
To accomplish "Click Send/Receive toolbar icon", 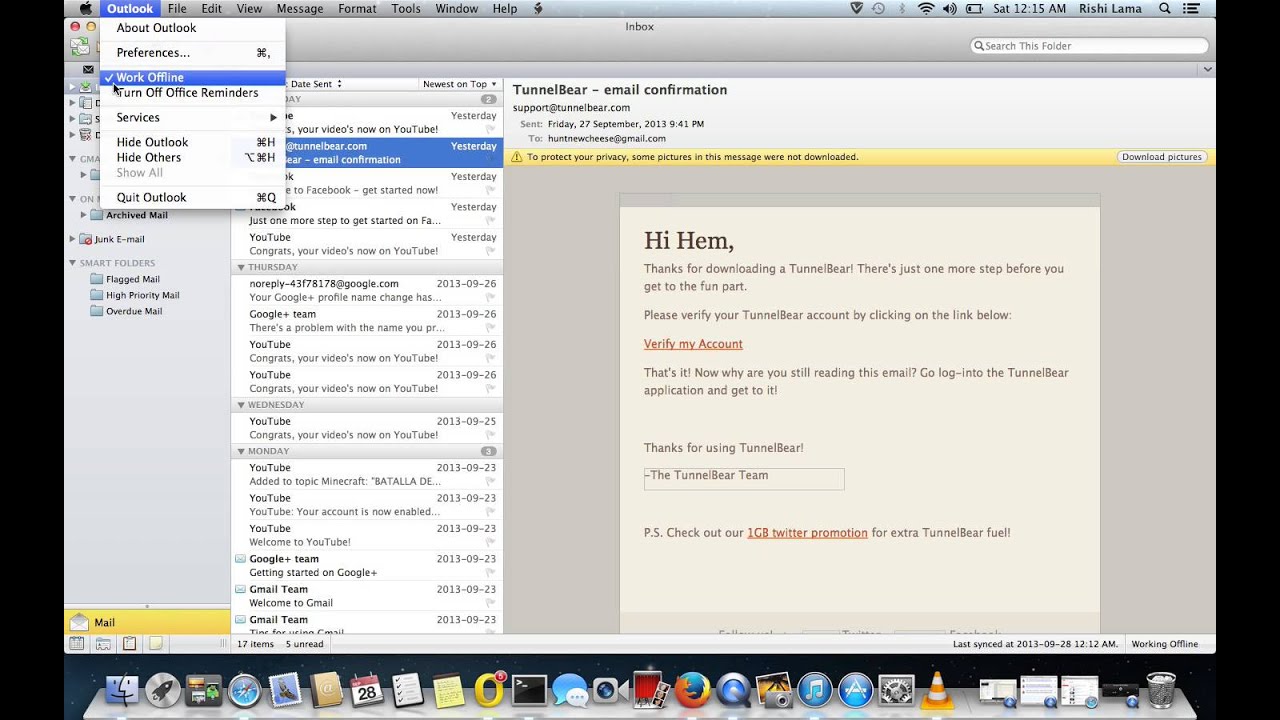I will pyautogui.click(x=79, y=47).
